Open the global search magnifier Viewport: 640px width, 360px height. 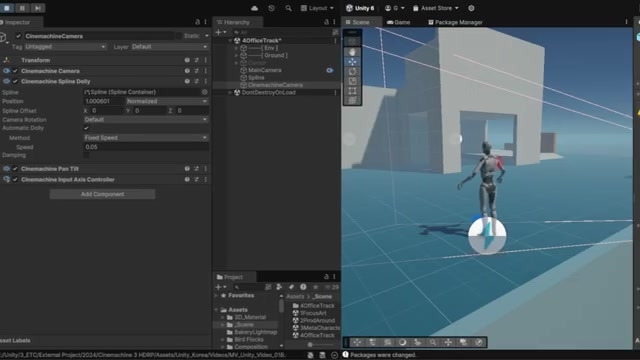(x=288, y=8)
